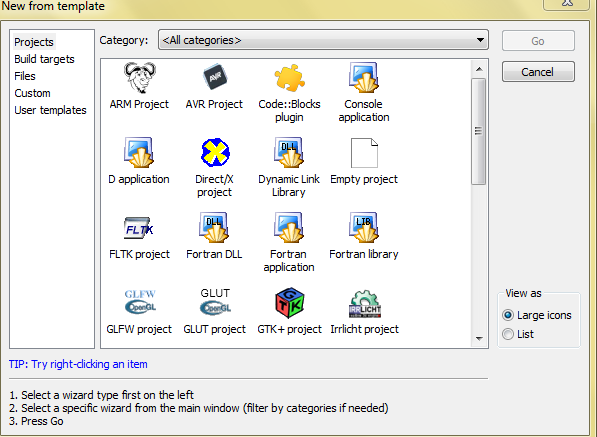Click the Cancel button
597x437 pixels.
538,72
